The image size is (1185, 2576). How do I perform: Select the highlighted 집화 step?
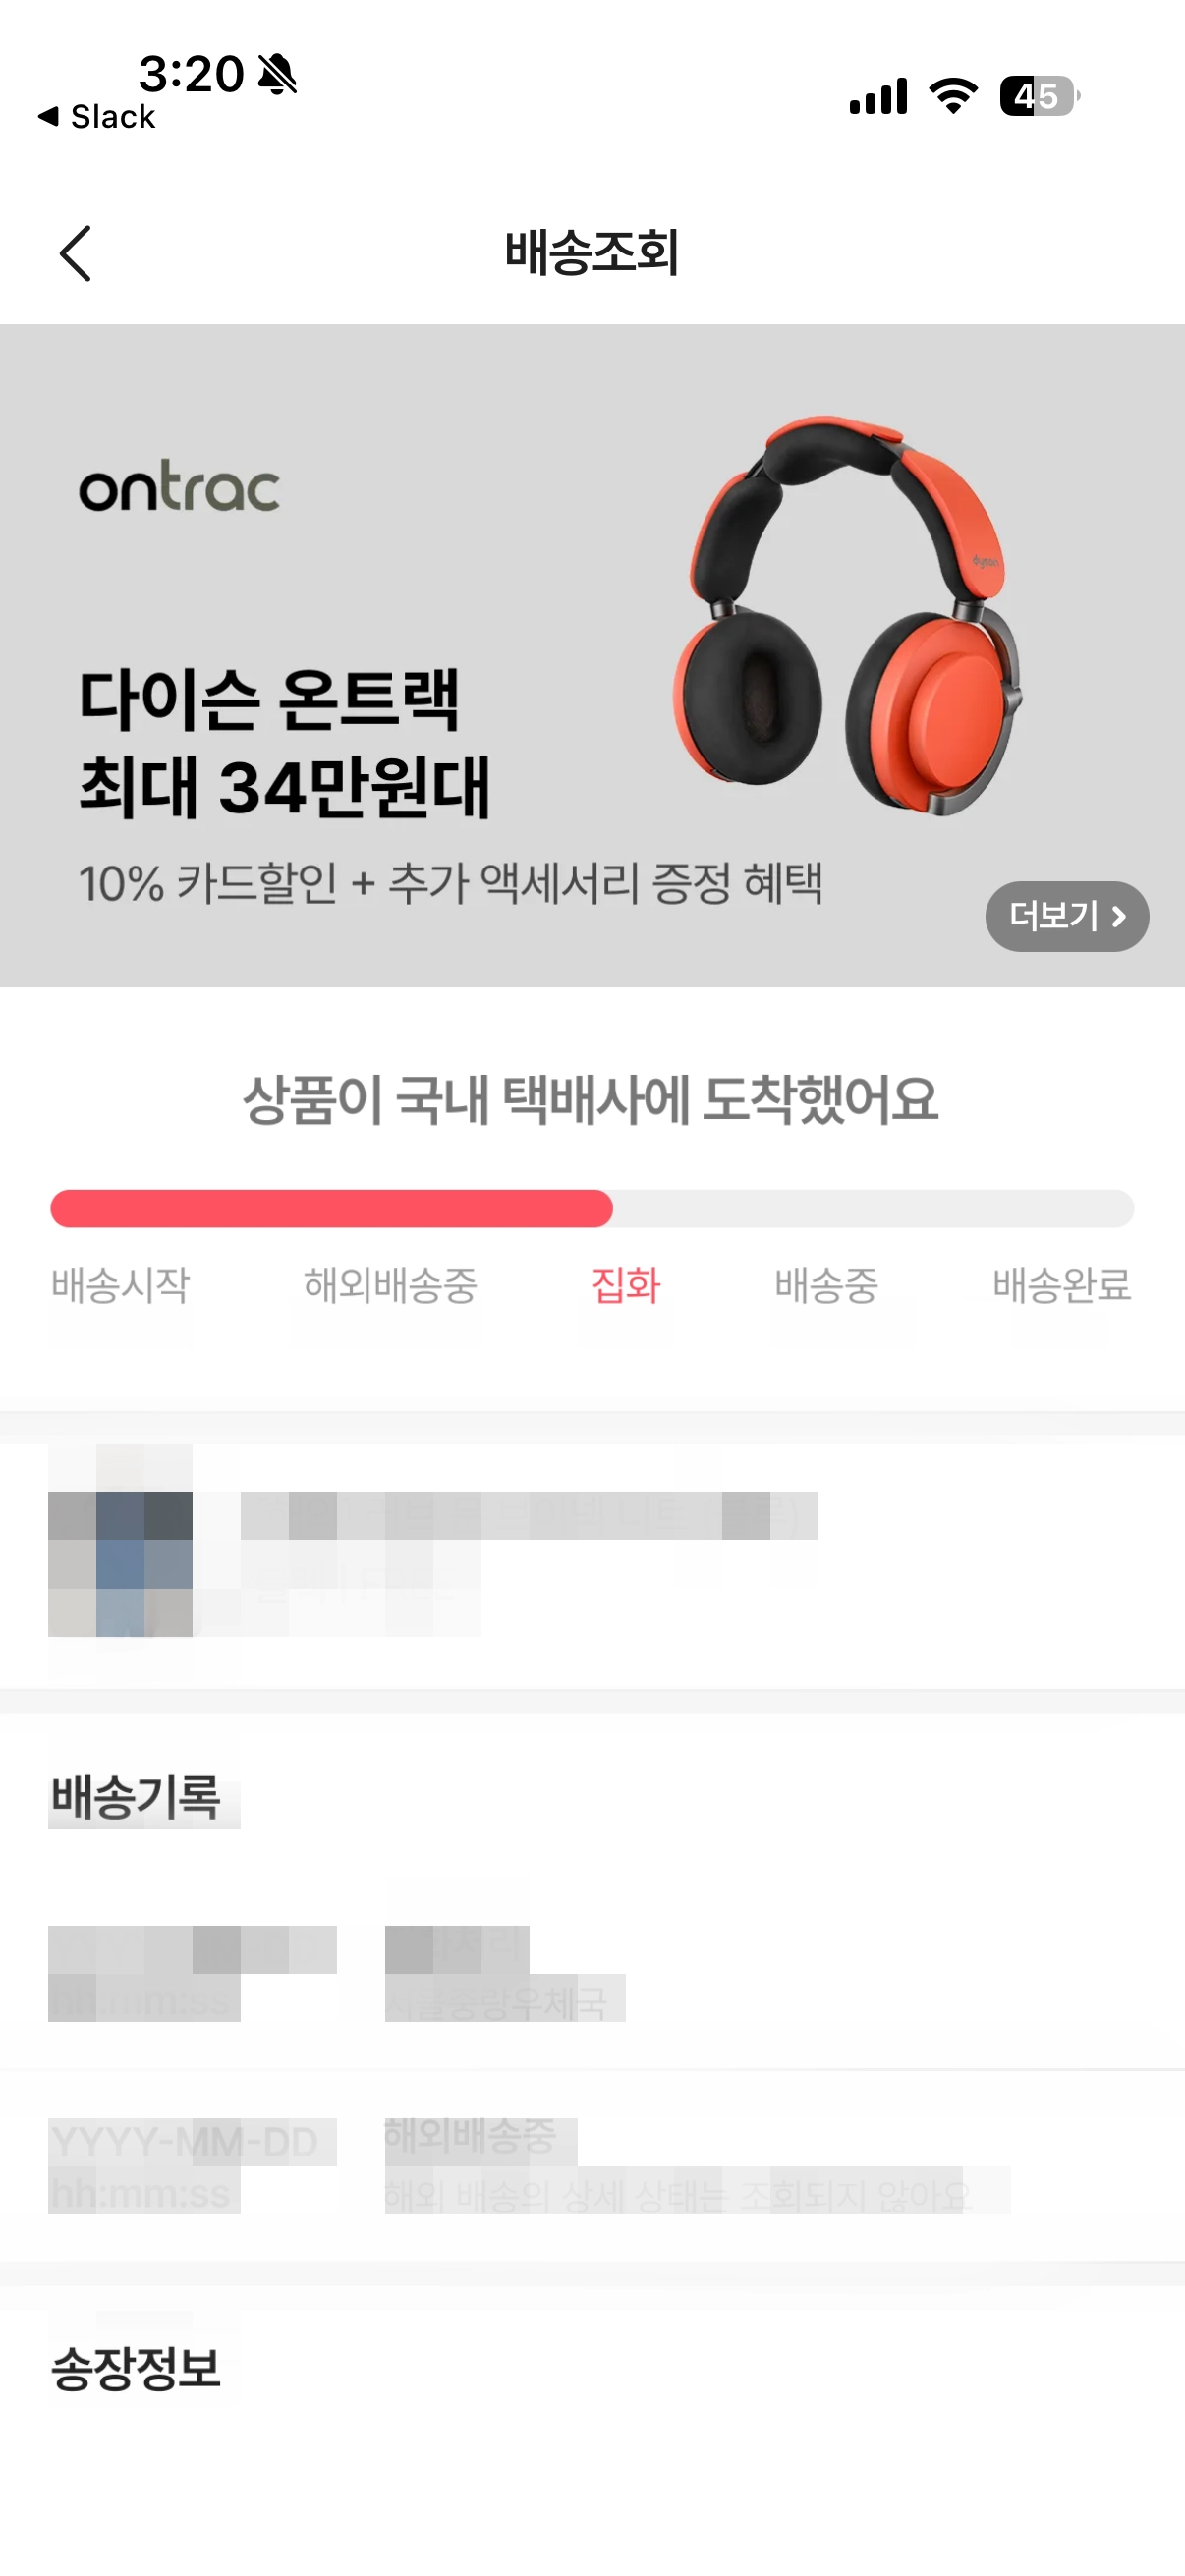tap(626, 1285)
